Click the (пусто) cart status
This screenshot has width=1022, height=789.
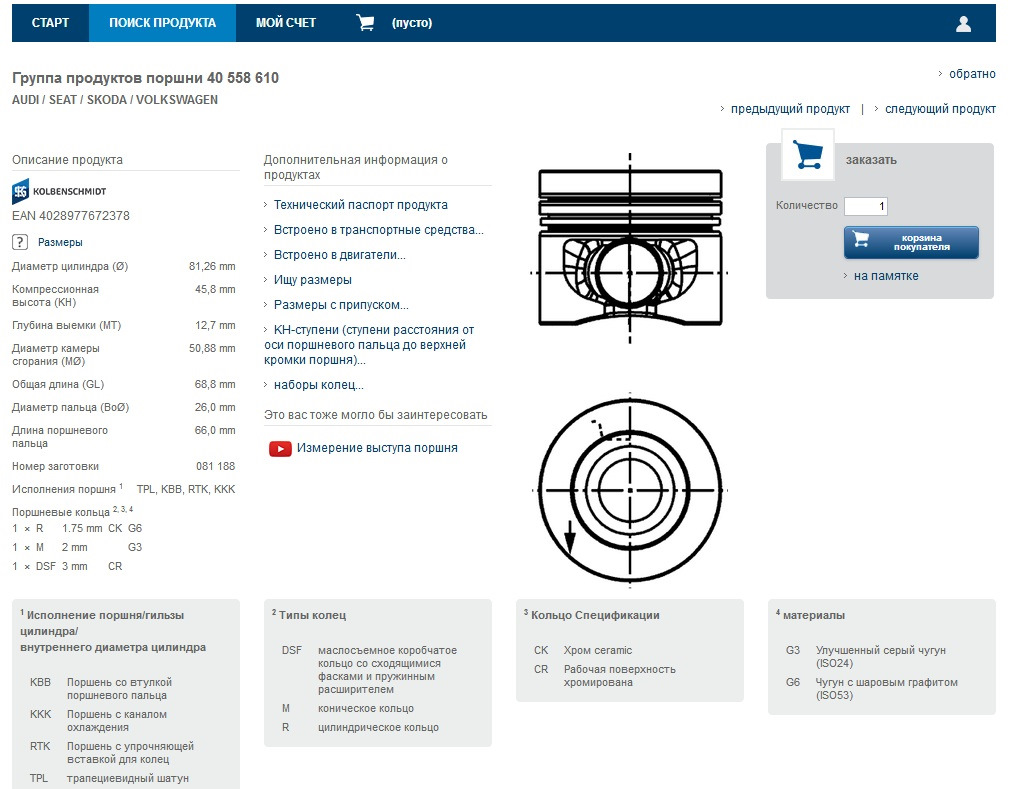coord(412,23)
